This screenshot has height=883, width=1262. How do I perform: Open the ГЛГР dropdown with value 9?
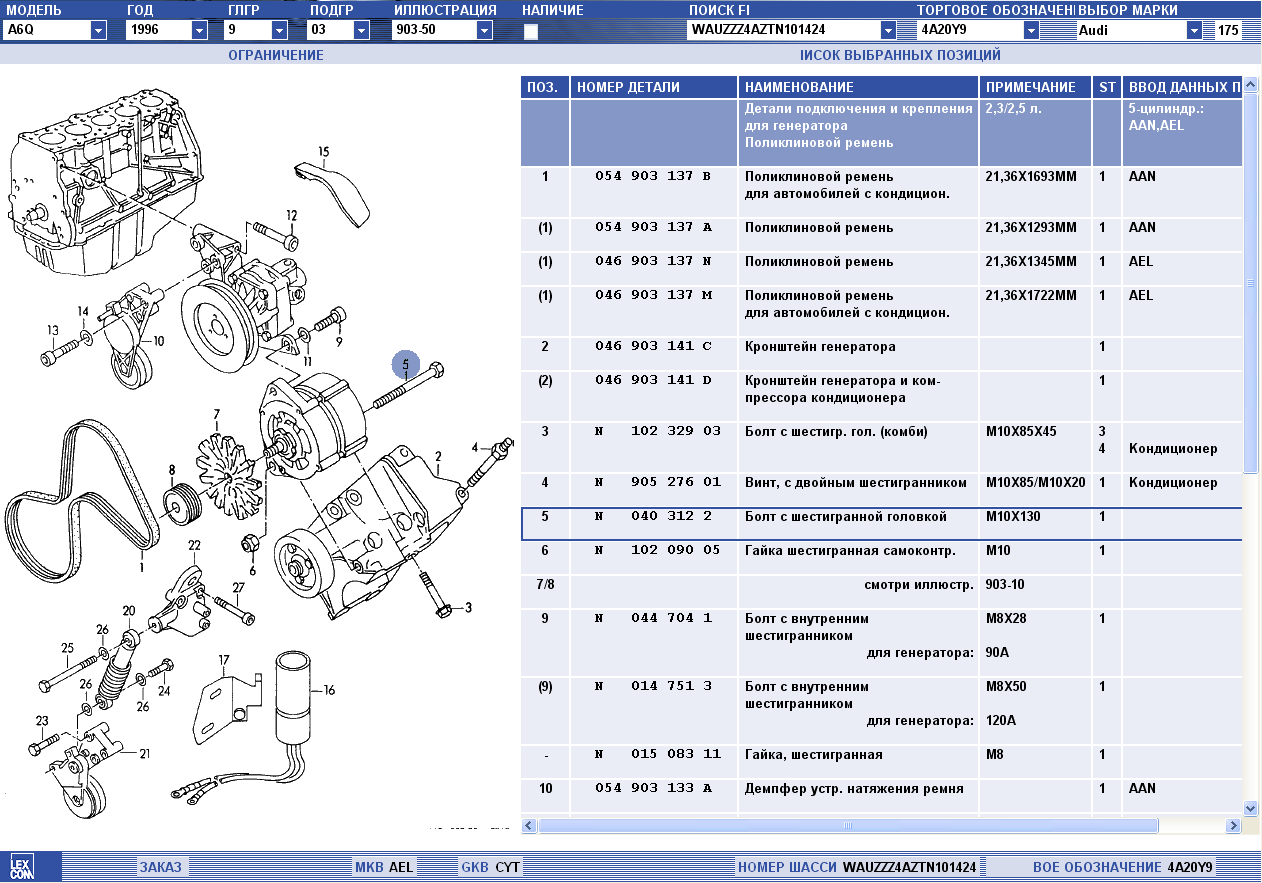tap(280, 30)
